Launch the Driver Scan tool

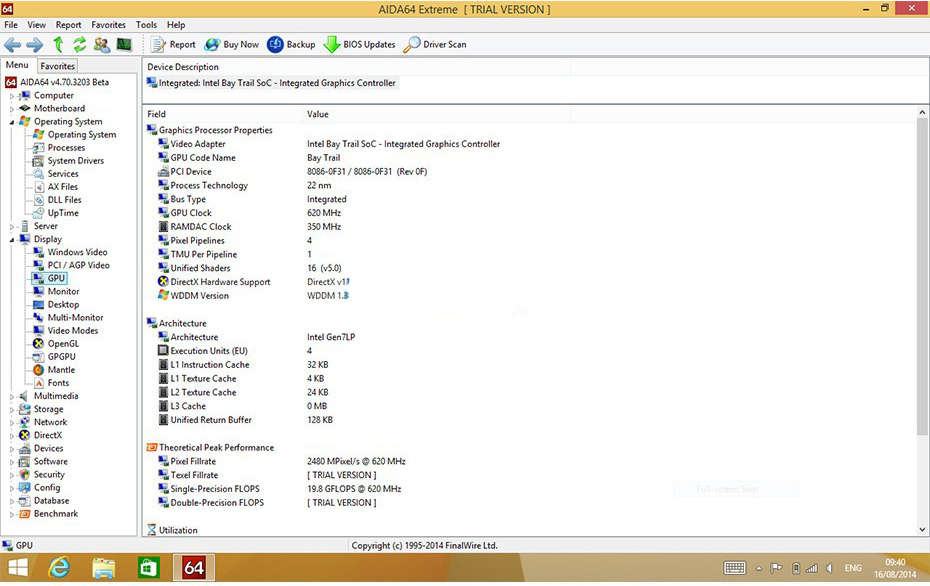point(435,44)
